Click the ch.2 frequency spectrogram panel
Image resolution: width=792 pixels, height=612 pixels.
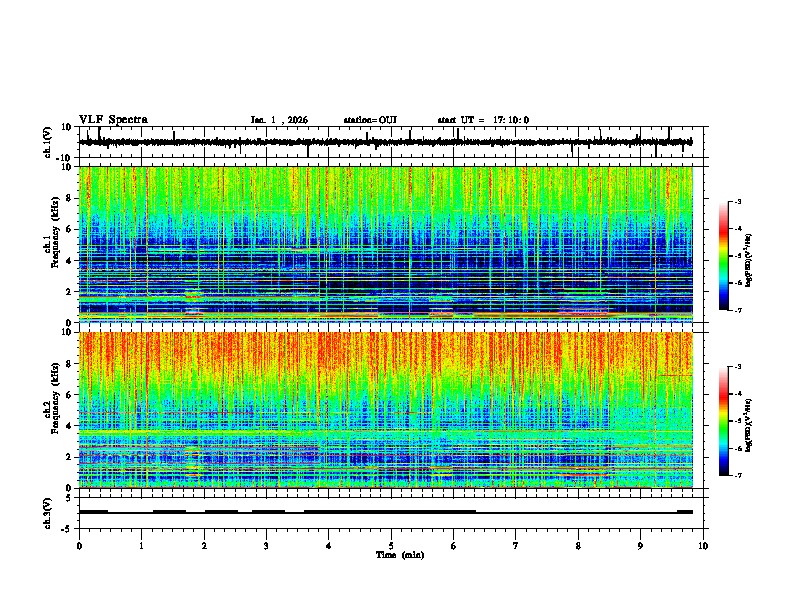[386, 410]
